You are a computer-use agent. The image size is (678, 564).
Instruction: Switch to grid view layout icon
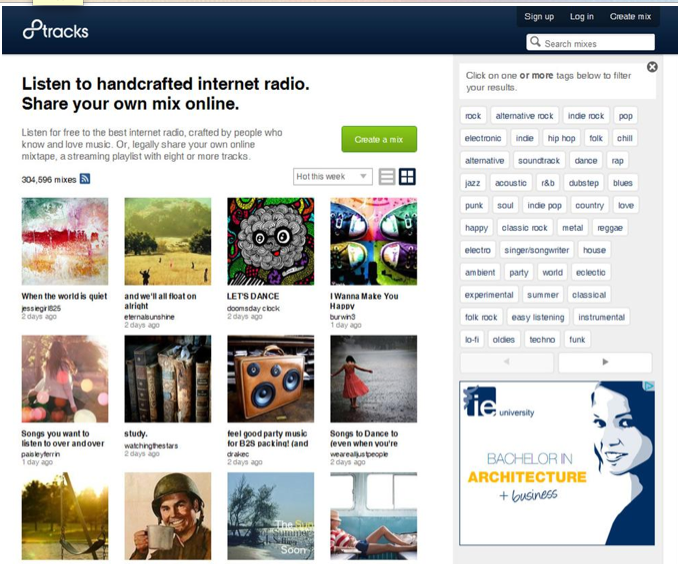(407, 176)
